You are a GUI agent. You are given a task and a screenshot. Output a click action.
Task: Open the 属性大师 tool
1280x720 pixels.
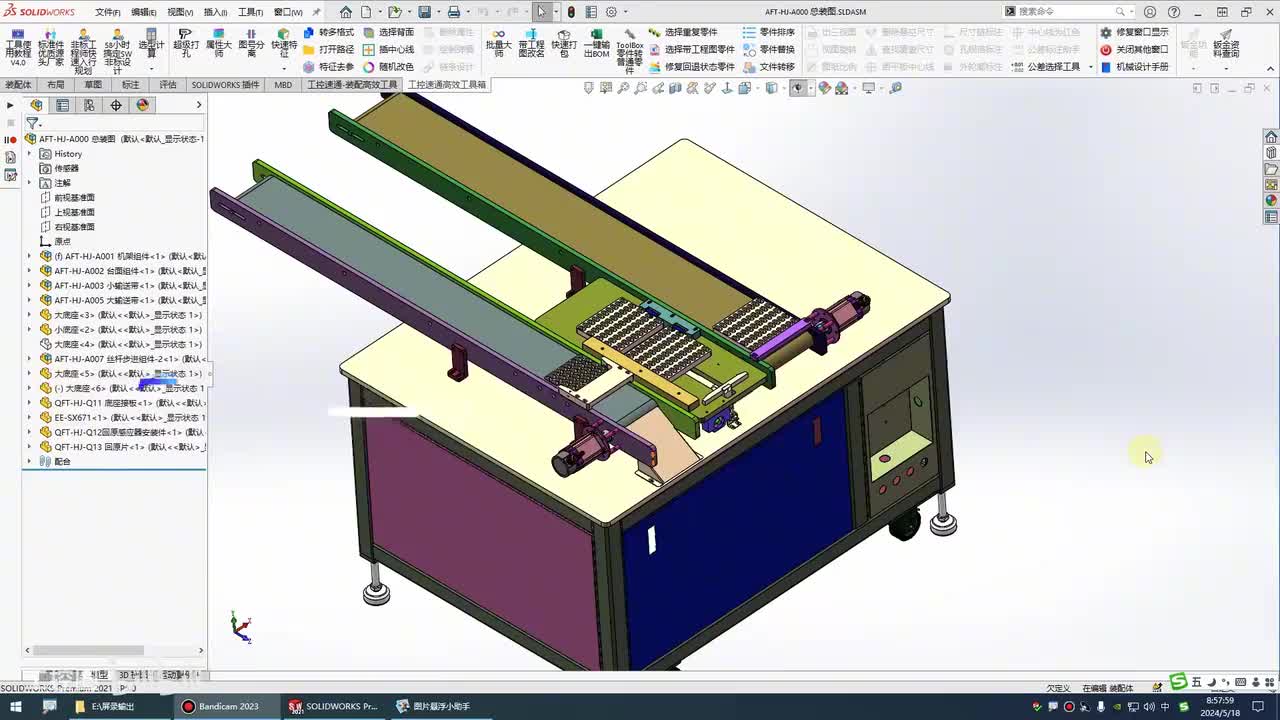(219, 44)
